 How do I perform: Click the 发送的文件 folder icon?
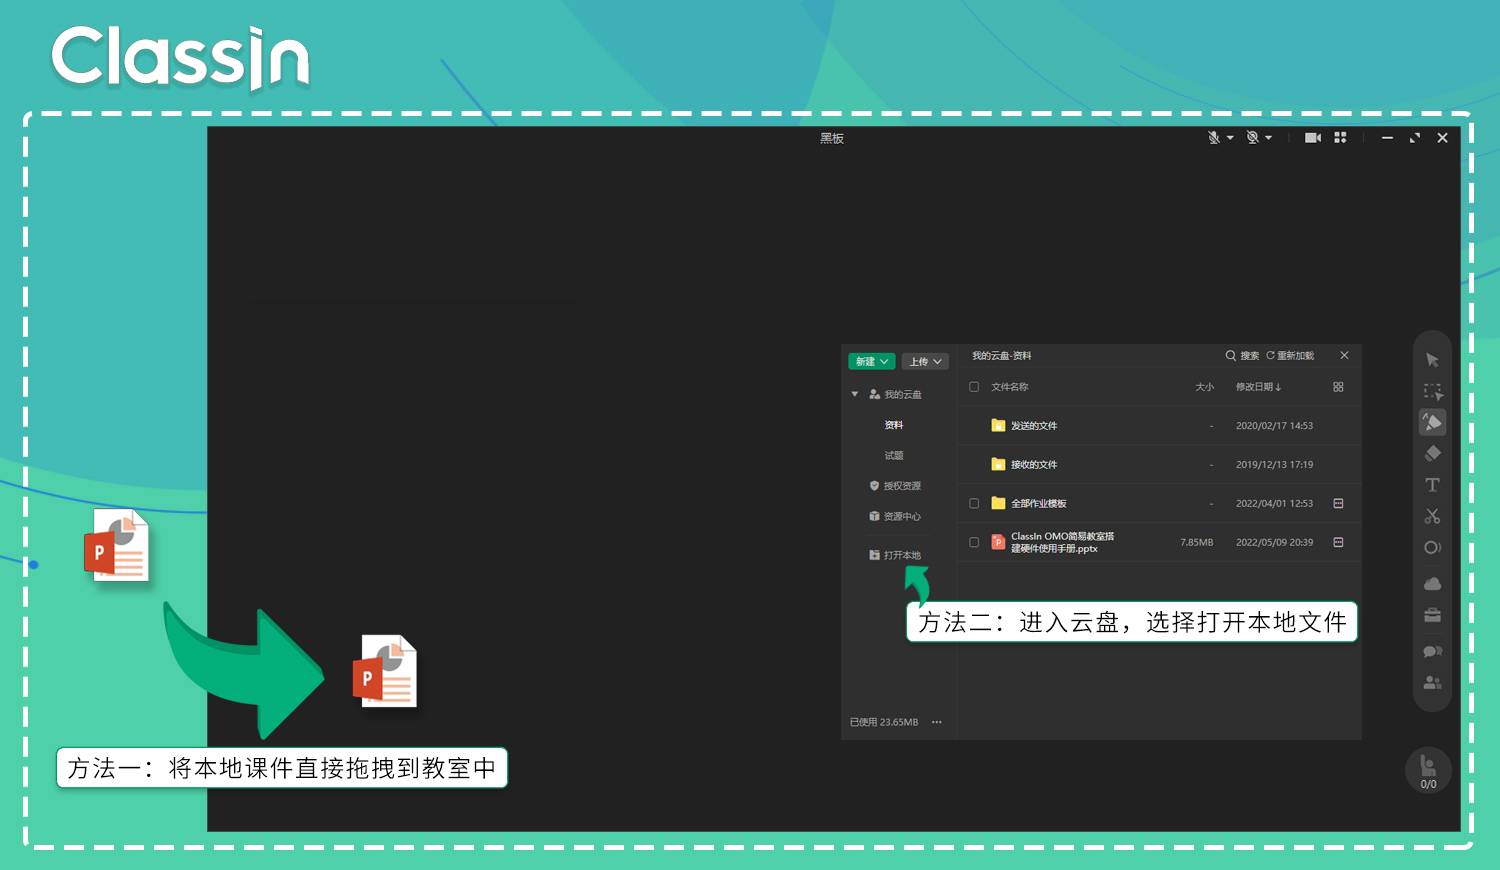click(x=997, y=425)
